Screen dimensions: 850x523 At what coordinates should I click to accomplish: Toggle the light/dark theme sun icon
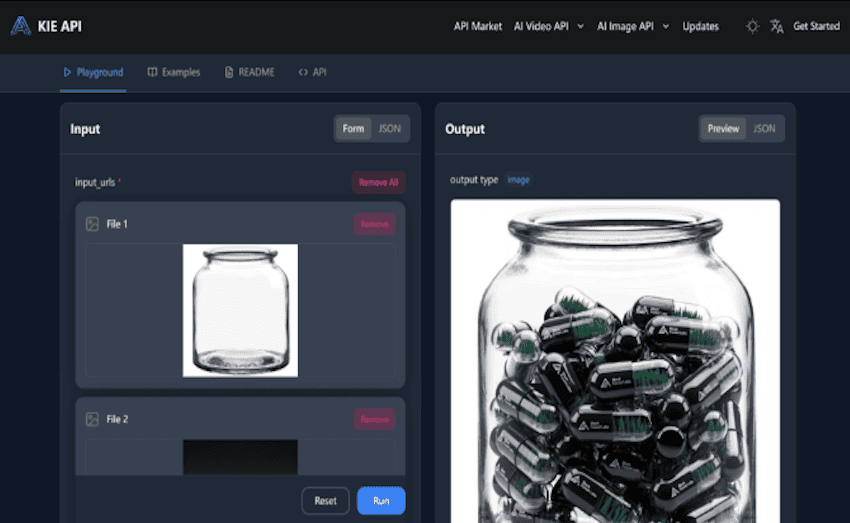(x=752, y=26)
